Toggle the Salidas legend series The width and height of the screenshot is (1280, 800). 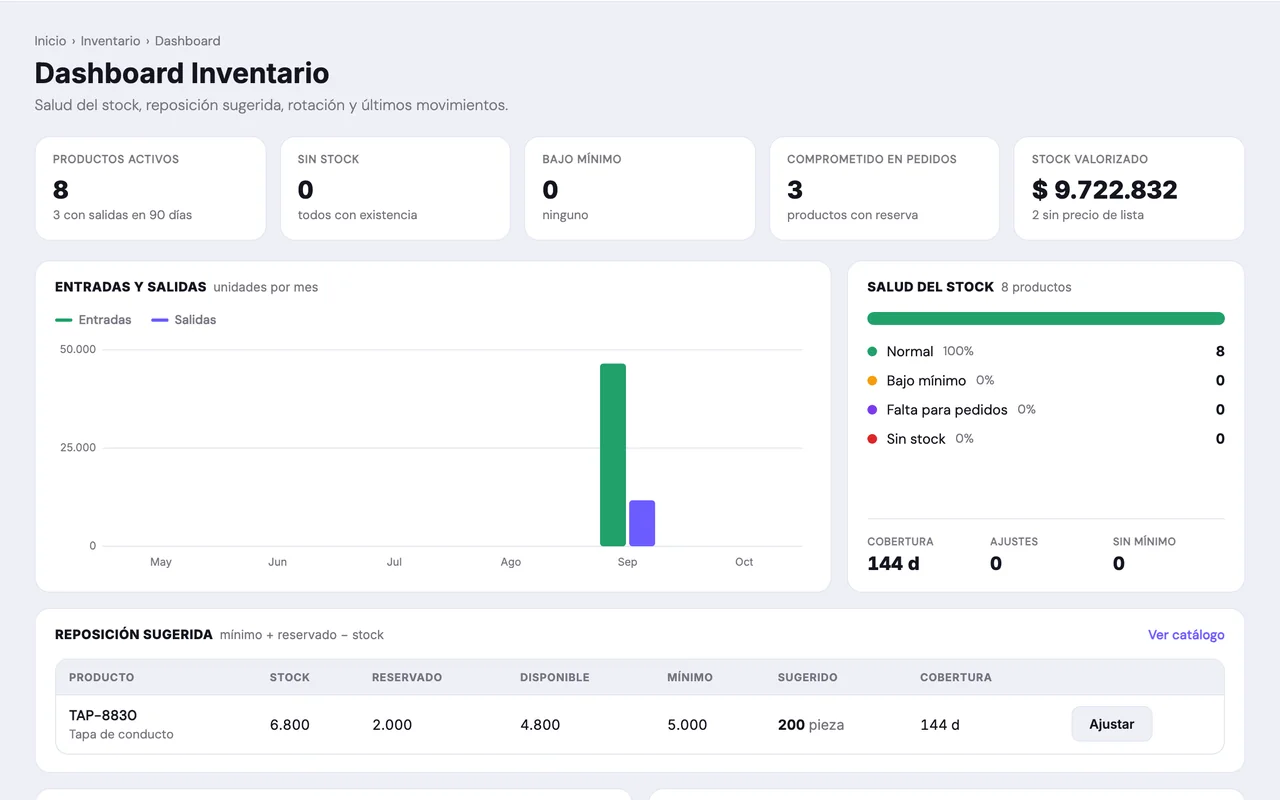tap(184, 320)
